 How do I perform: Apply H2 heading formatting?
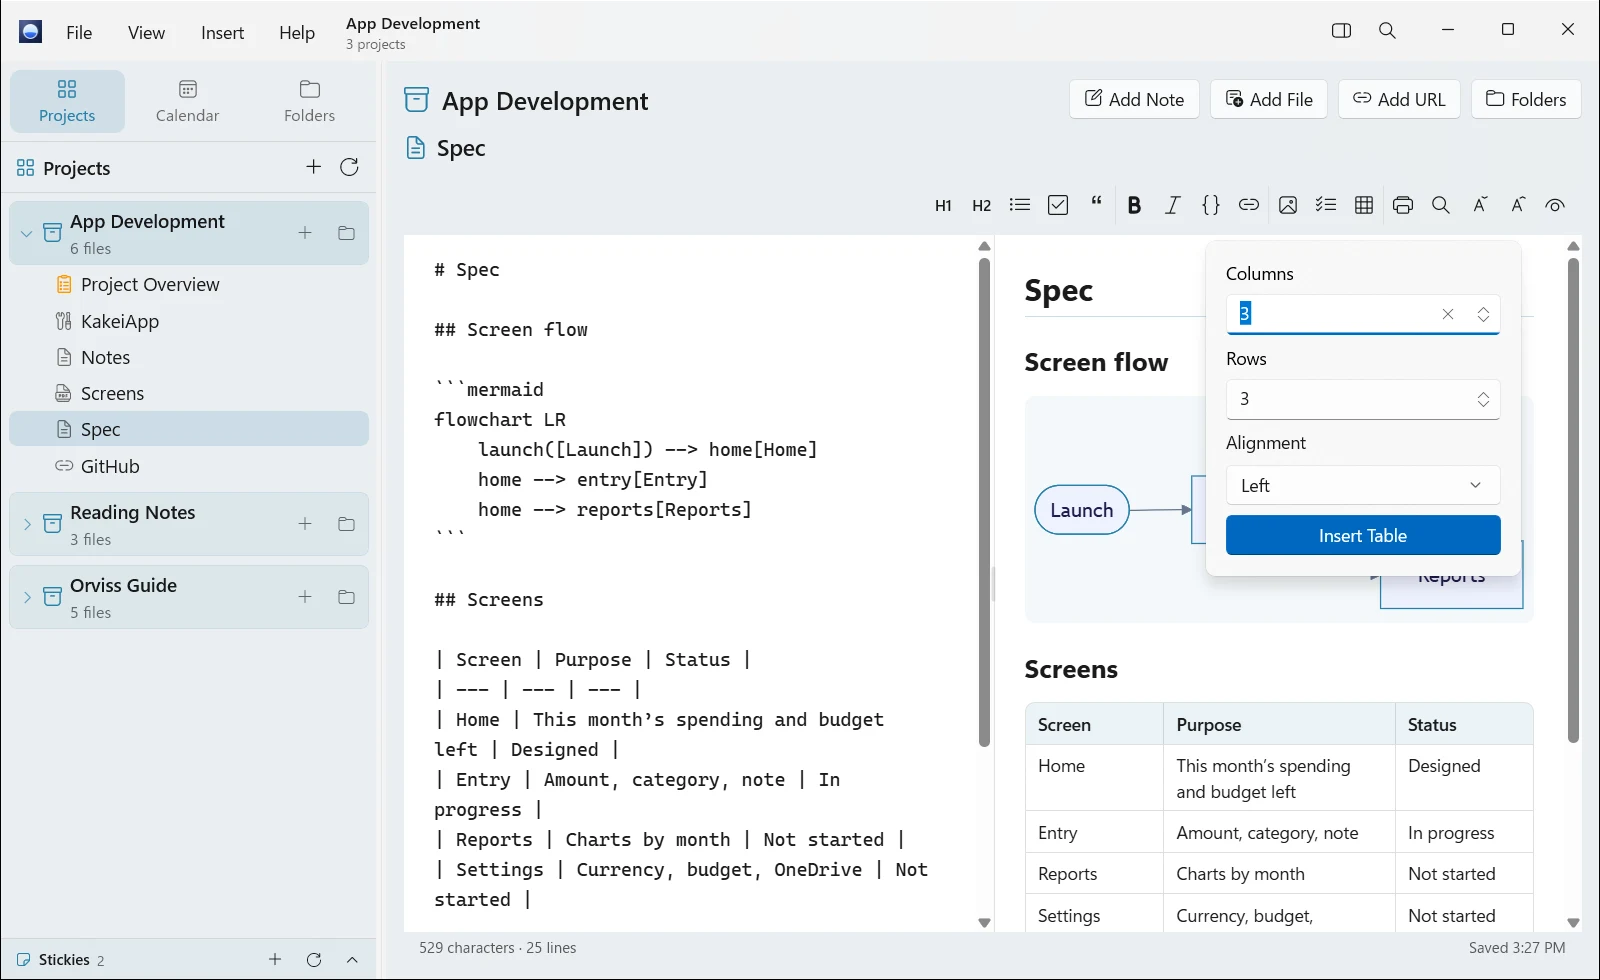982,205
